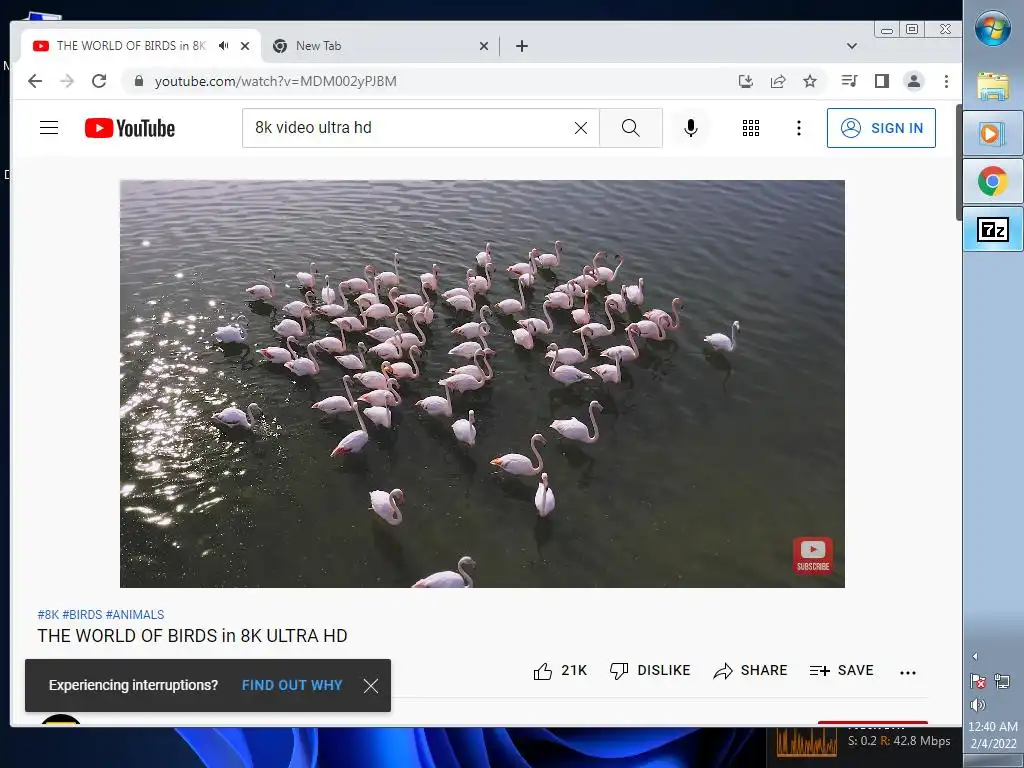Dismiss the Experiencing interruptions notice
1024x768 pixels.
click(x=371, y=685)
